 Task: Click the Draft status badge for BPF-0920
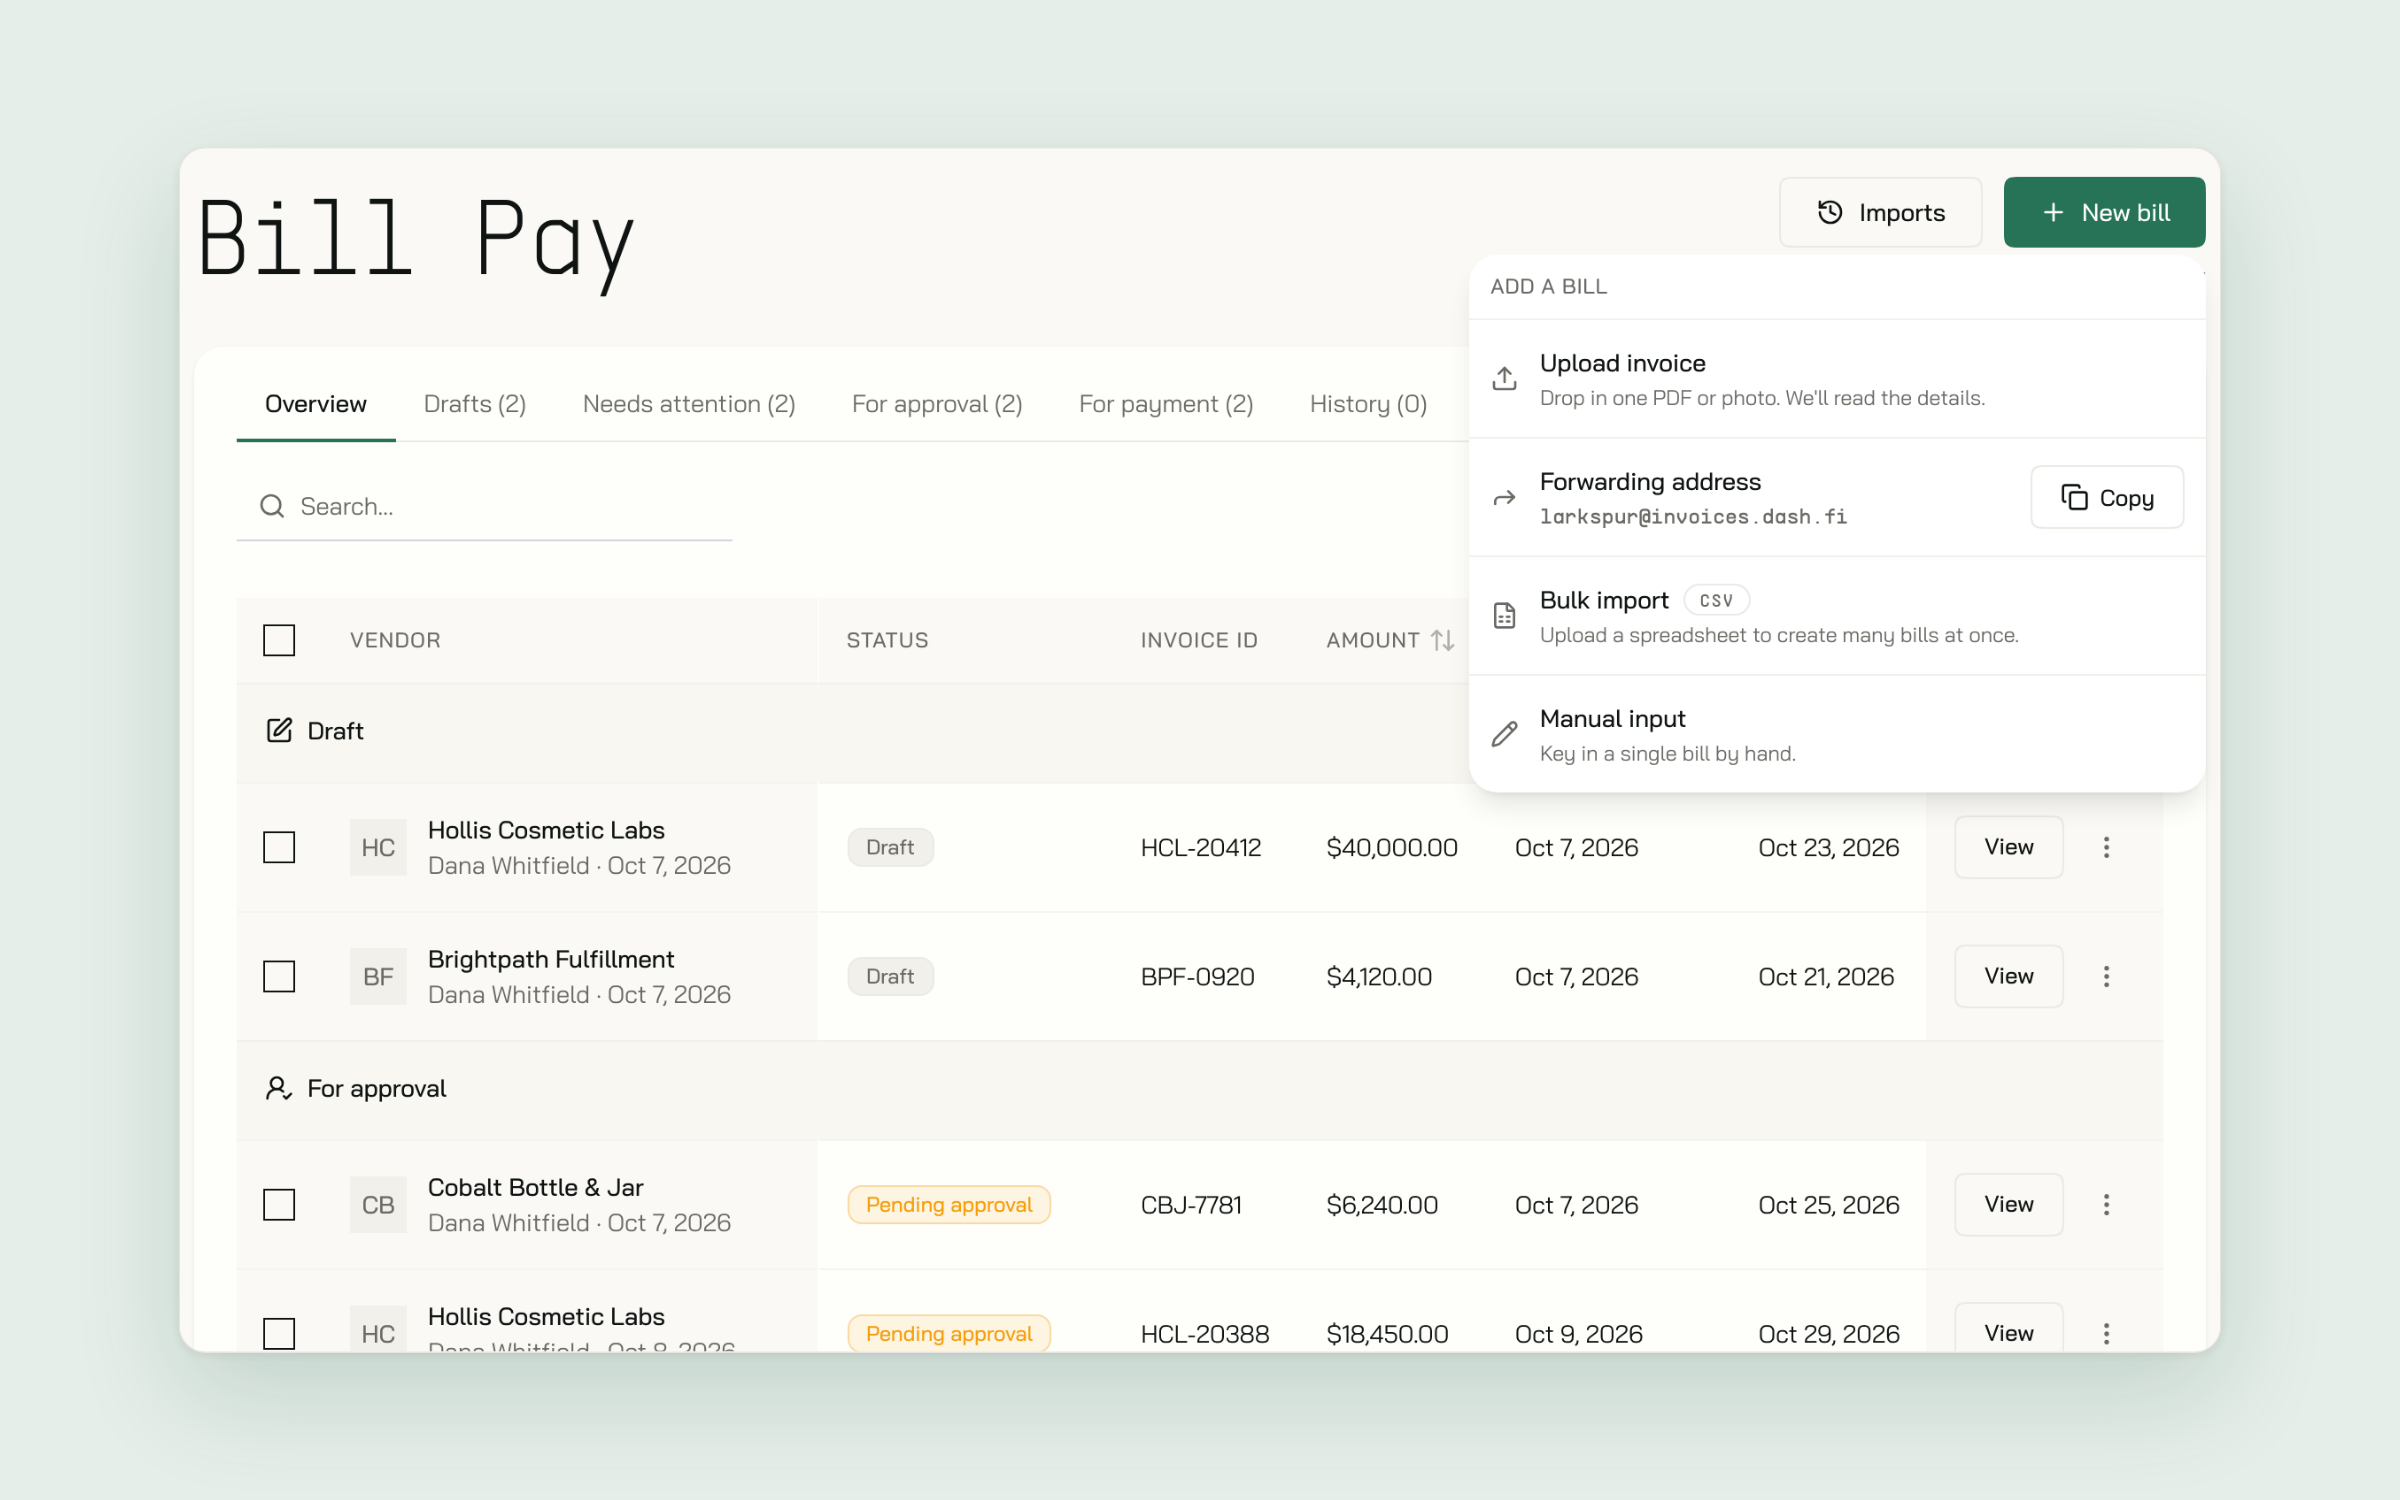(890, 976)
